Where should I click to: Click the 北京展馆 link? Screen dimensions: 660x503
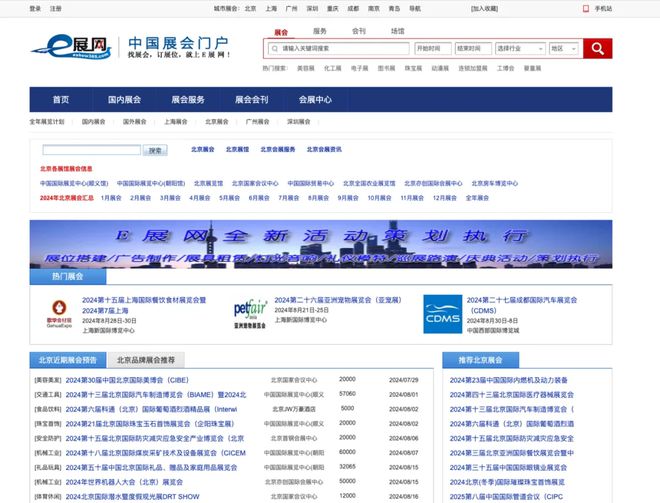pyautogui.click(x=237, y=149)
